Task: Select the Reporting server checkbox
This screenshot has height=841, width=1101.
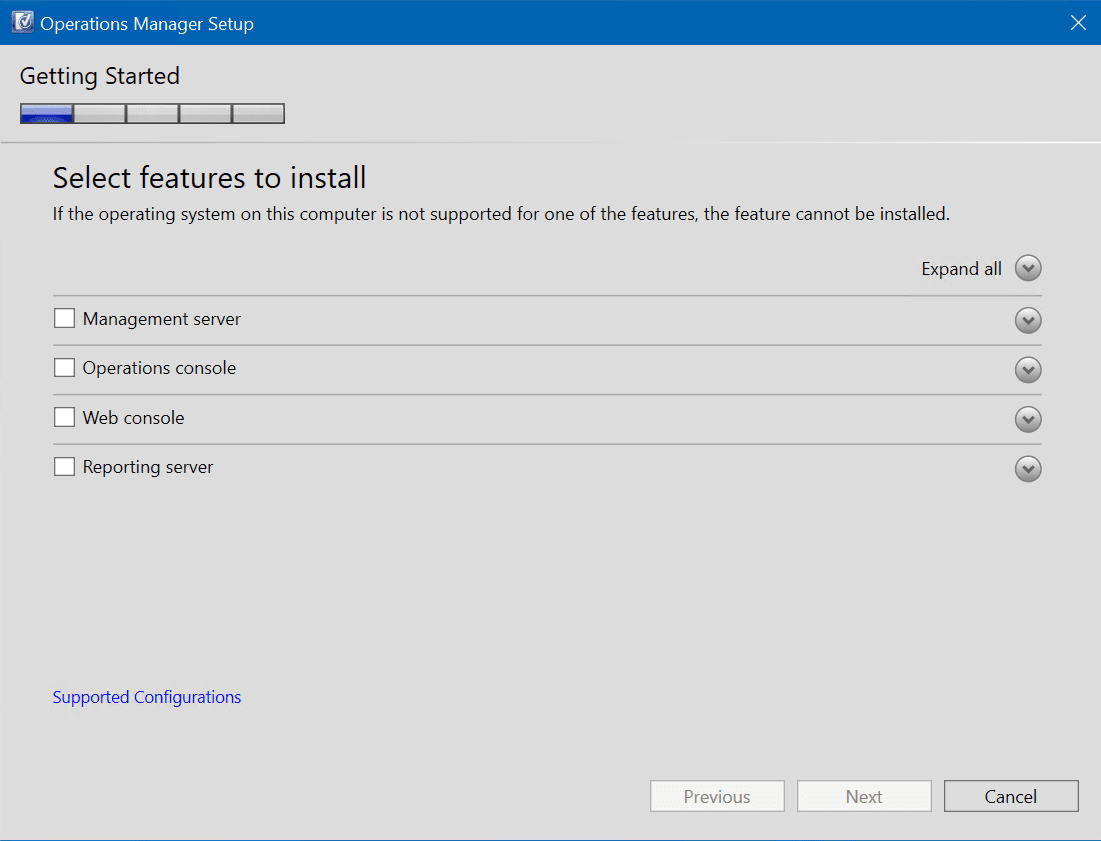Action: [64, 466]
